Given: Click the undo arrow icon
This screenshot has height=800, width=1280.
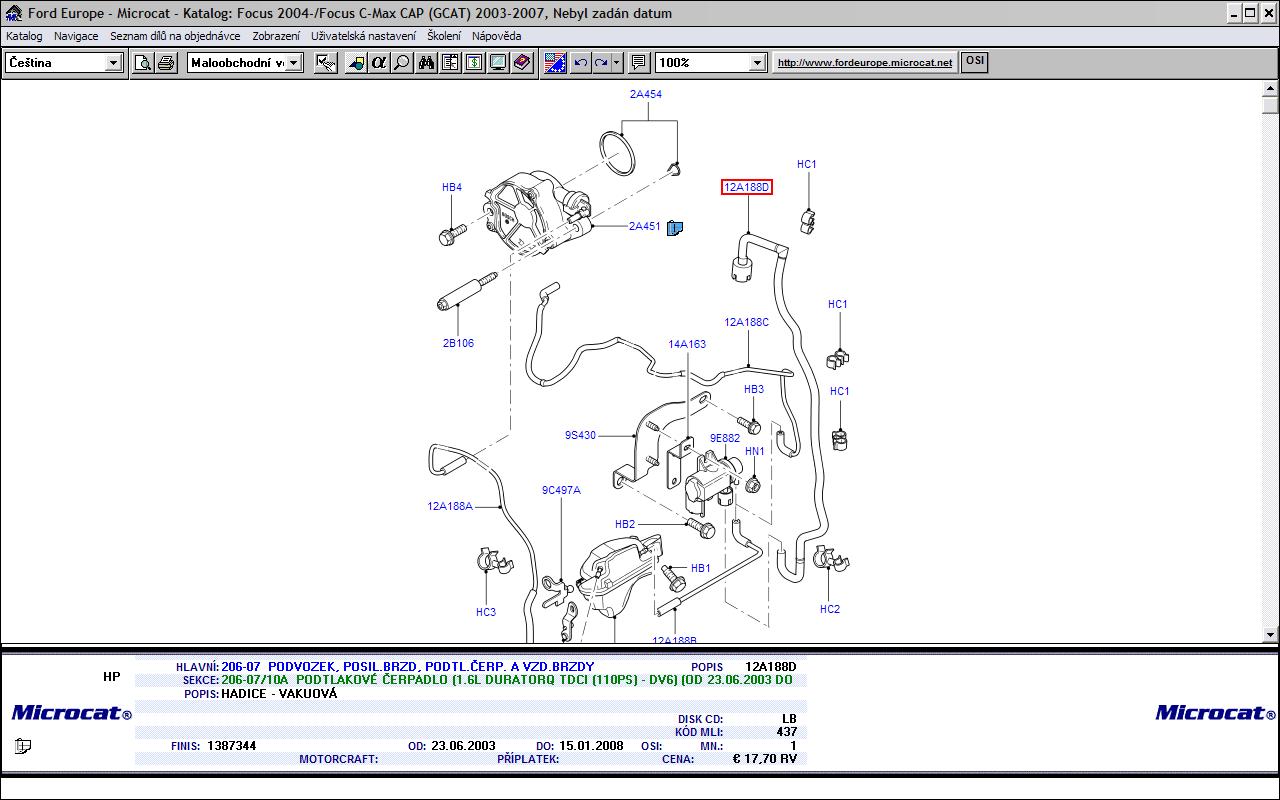Looking at the screenshot, I should coord(580,63).
